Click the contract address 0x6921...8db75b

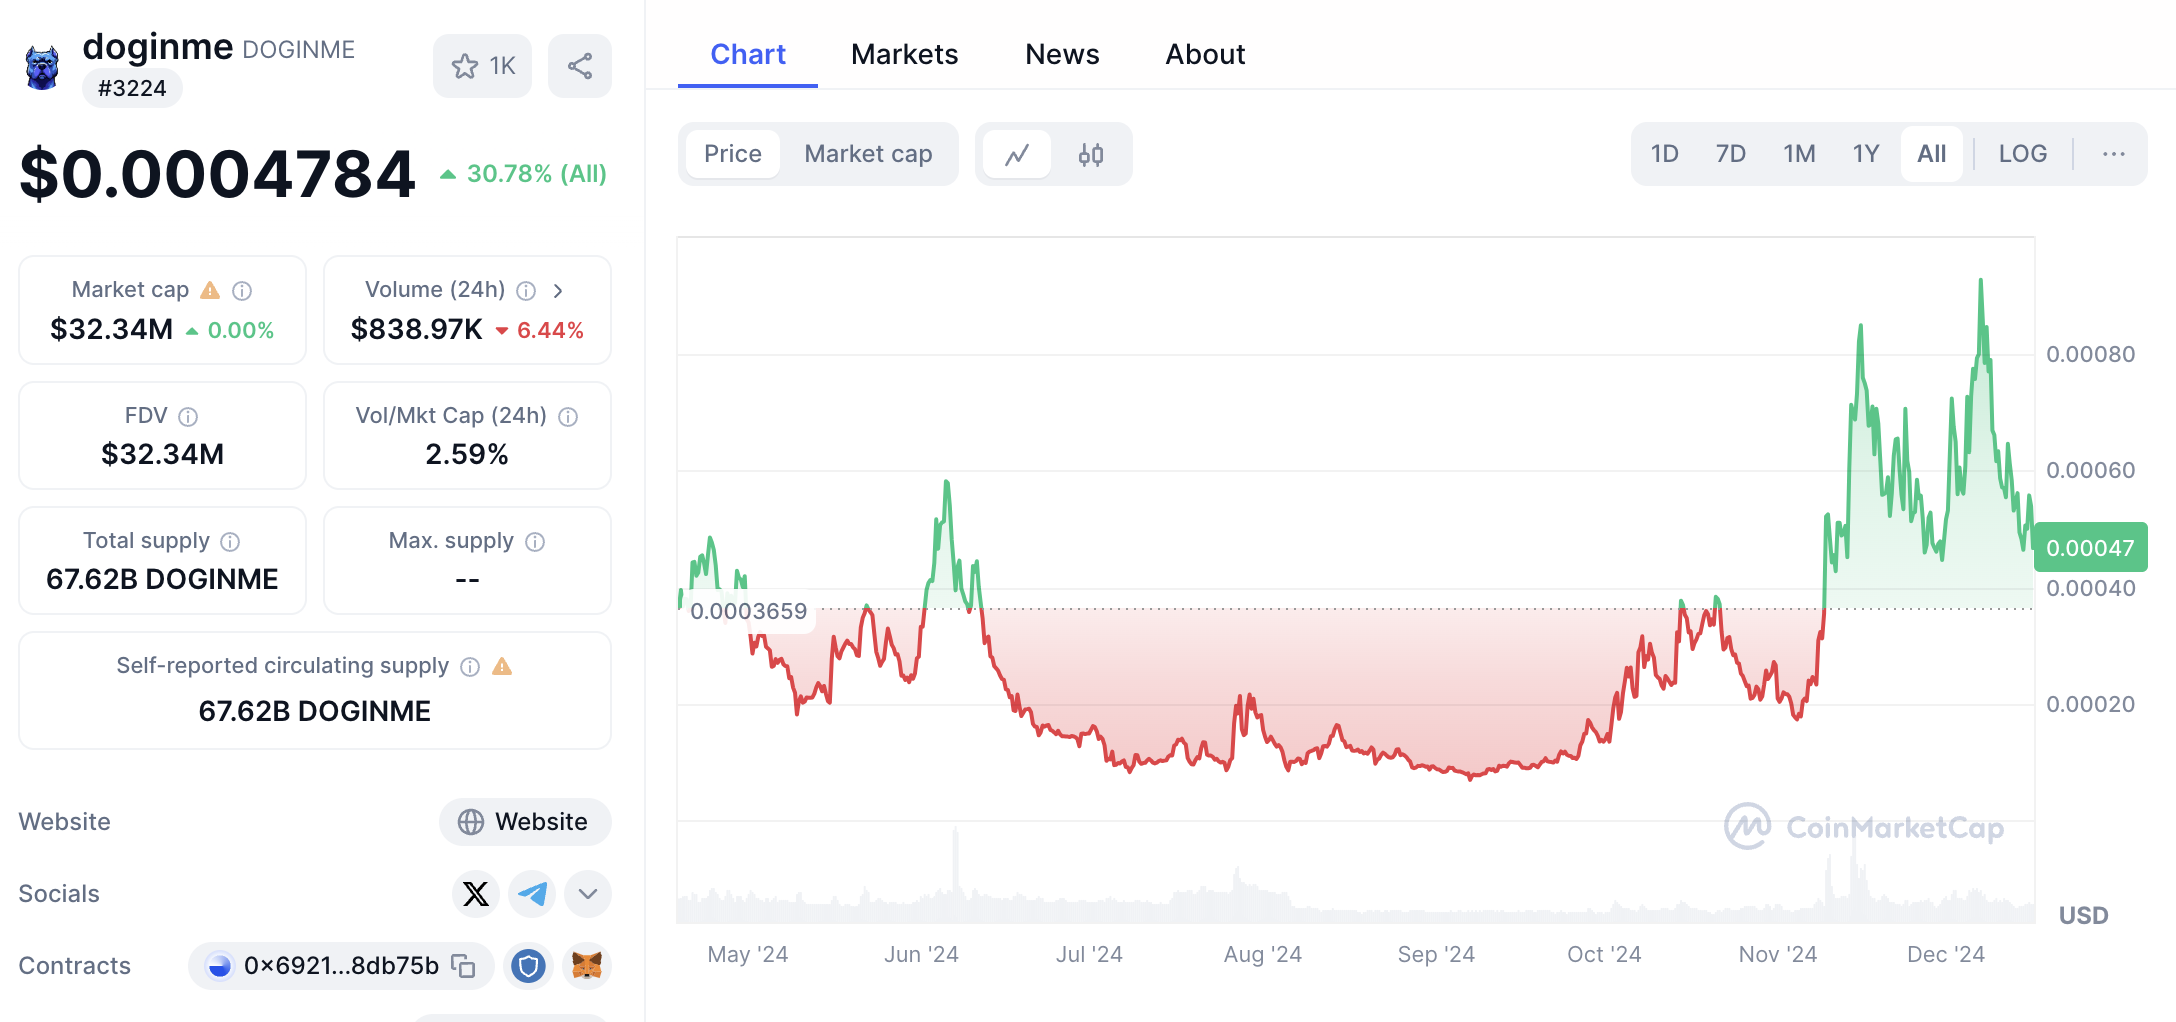click(x=342, y=966)
